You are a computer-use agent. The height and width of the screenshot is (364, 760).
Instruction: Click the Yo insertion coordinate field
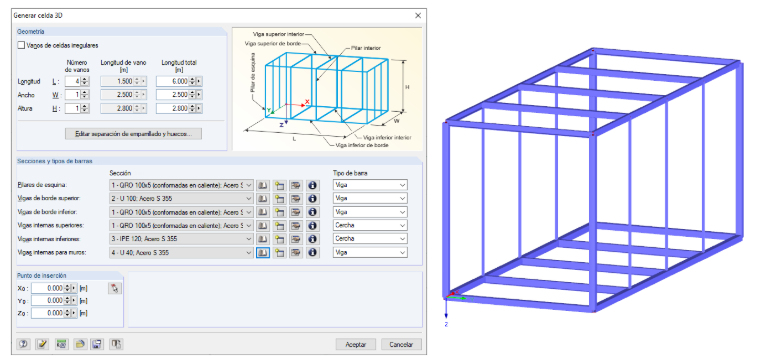pyautogui.click(x=48, y=301)
